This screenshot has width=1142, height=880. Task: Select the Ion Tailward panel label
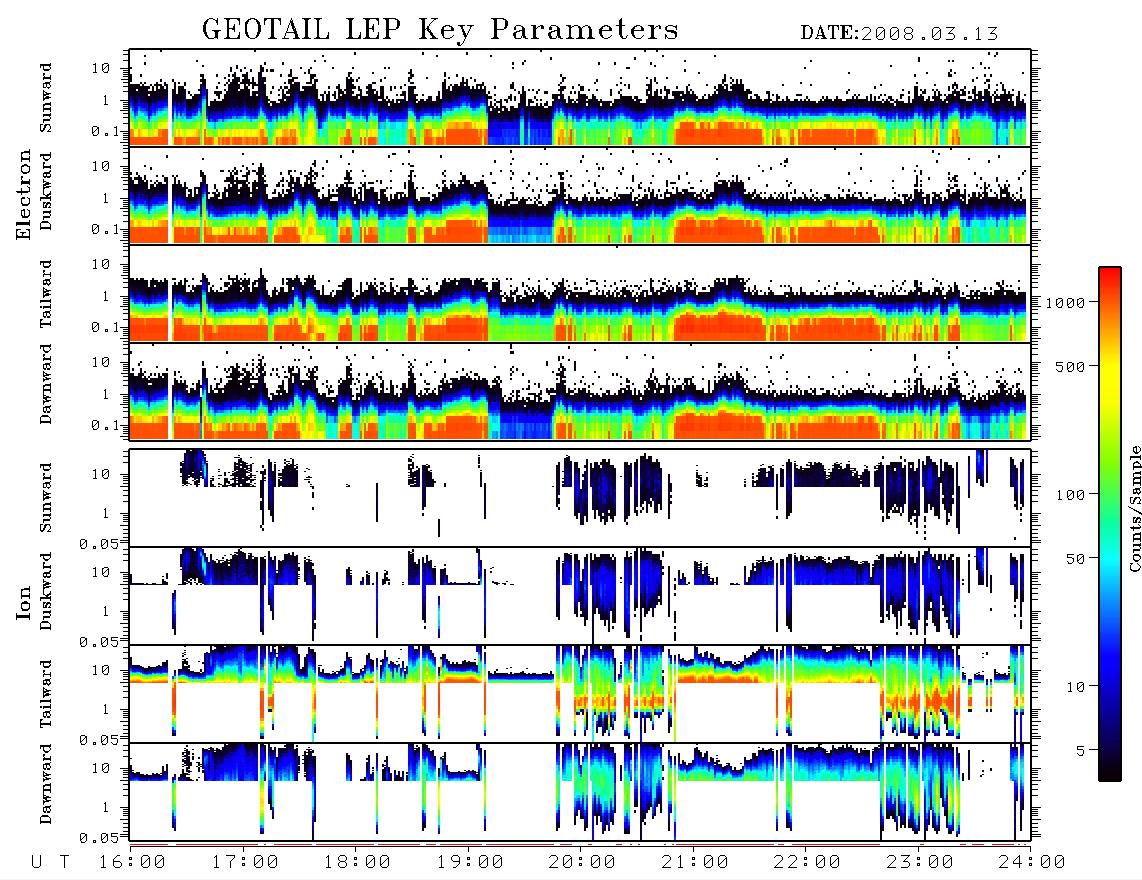46,694
